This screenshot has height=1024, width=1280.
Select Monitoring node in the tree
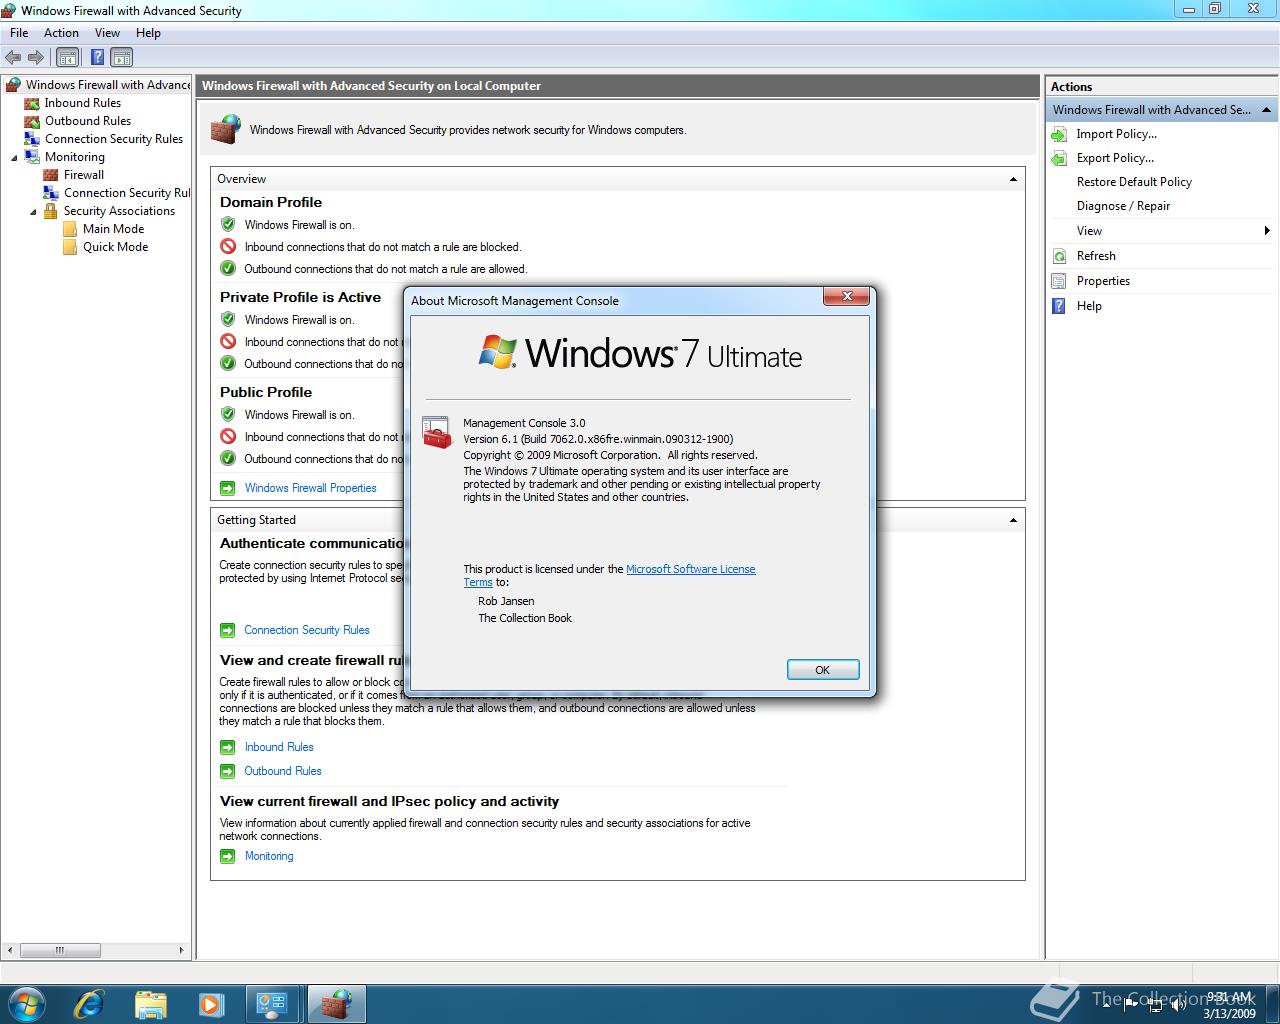tap(74, 157)
